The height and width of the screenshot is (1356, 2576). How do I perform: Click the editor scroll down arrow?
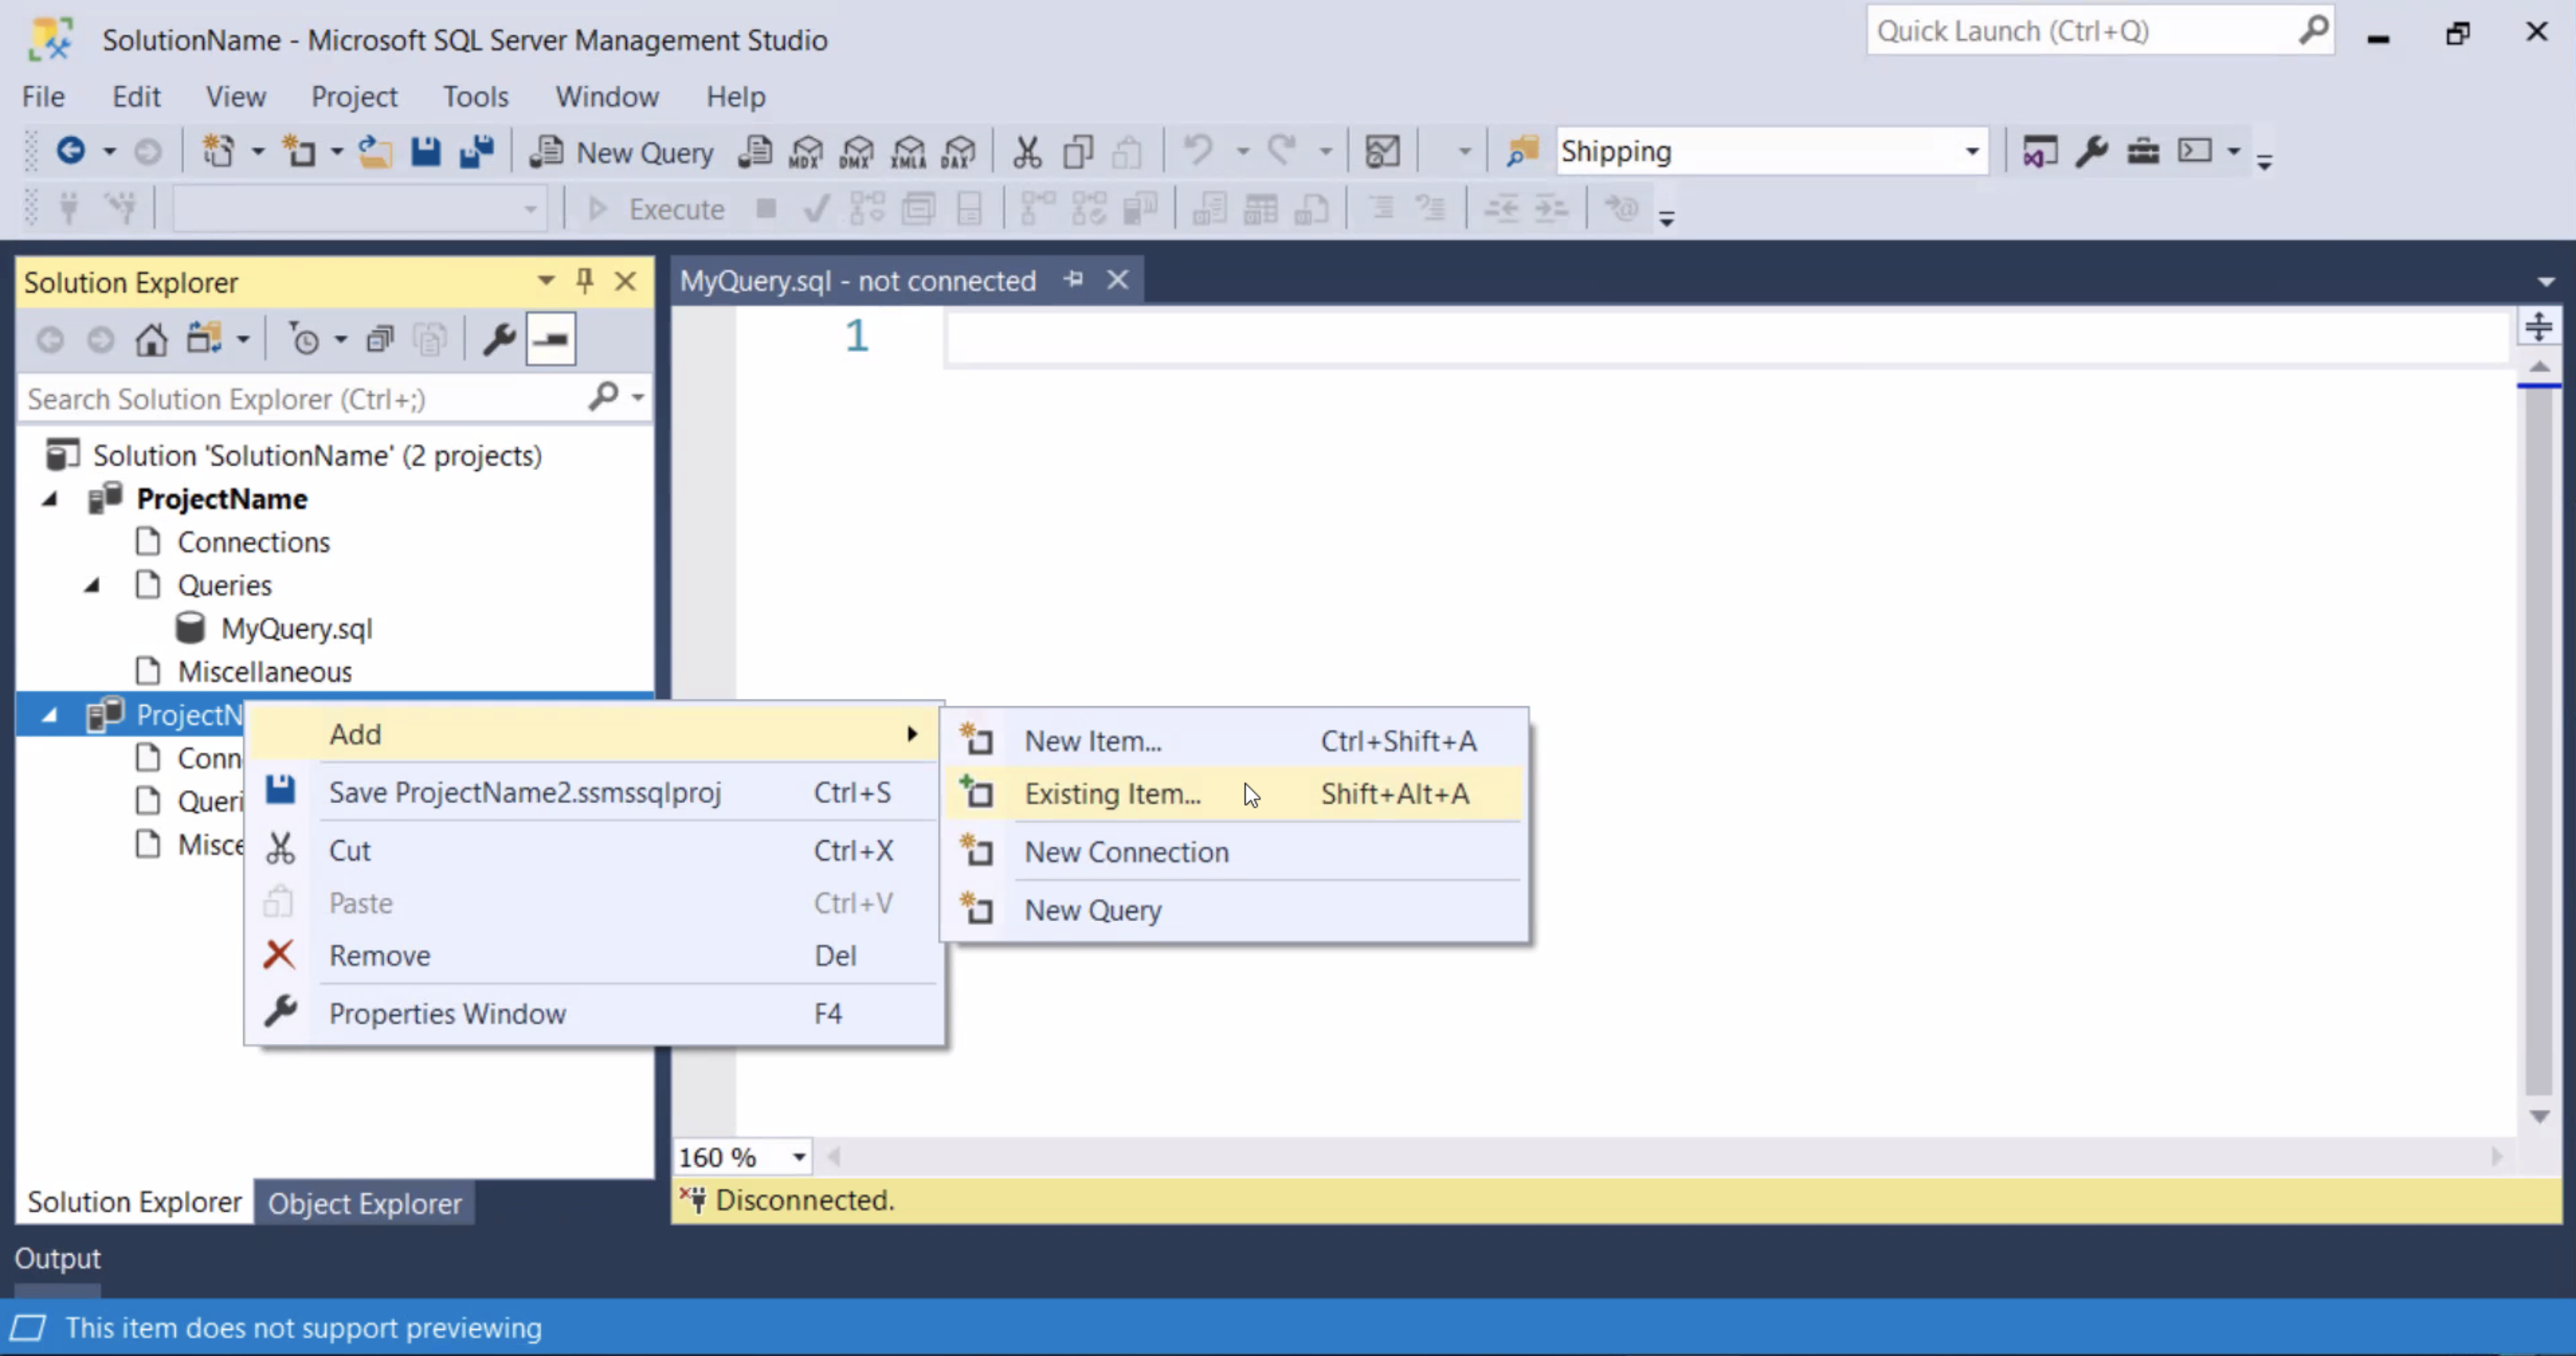click(x=2538, y=1116)
